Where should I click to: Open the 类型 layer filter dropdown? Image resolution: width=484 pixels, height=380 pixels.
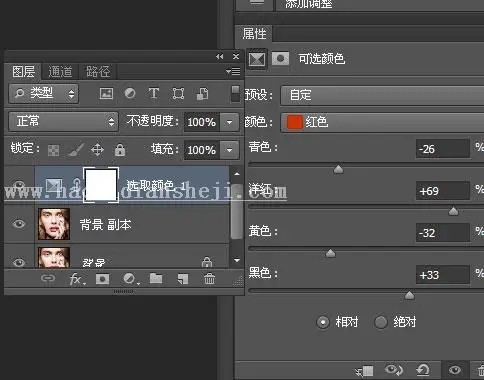44,94
